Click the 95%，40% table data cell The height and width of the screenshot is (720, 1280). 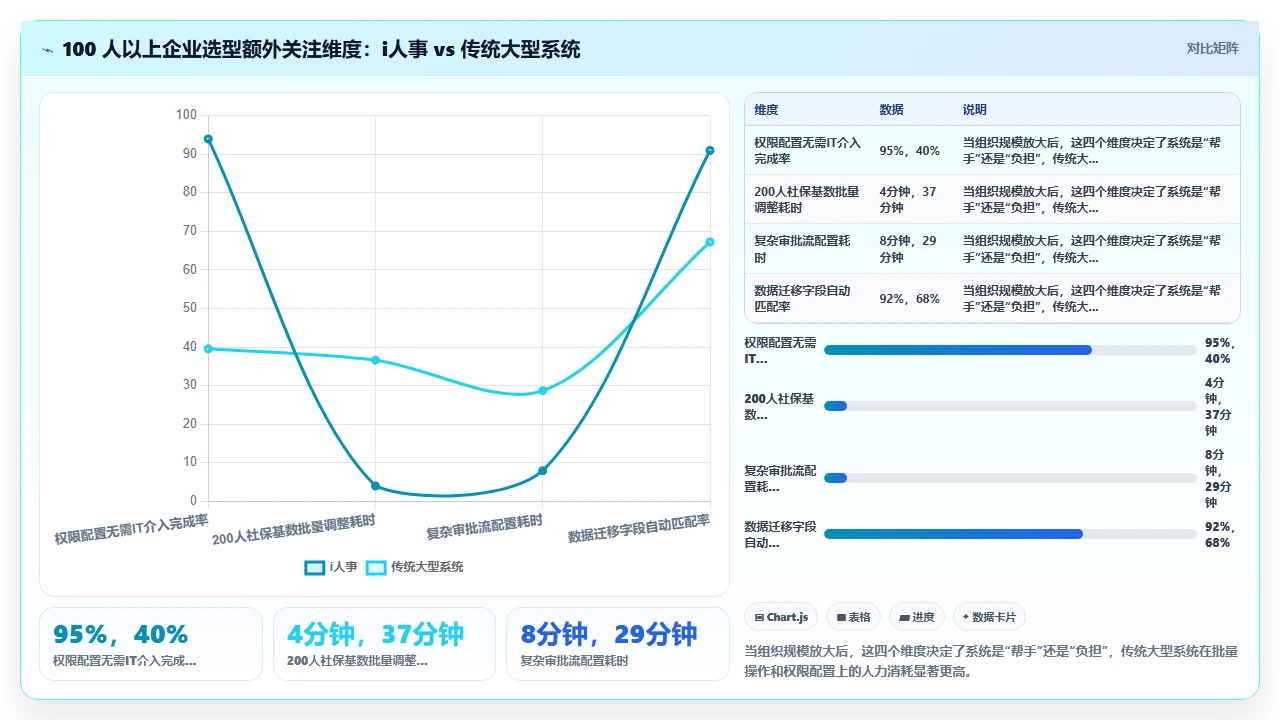pos(909,151)
